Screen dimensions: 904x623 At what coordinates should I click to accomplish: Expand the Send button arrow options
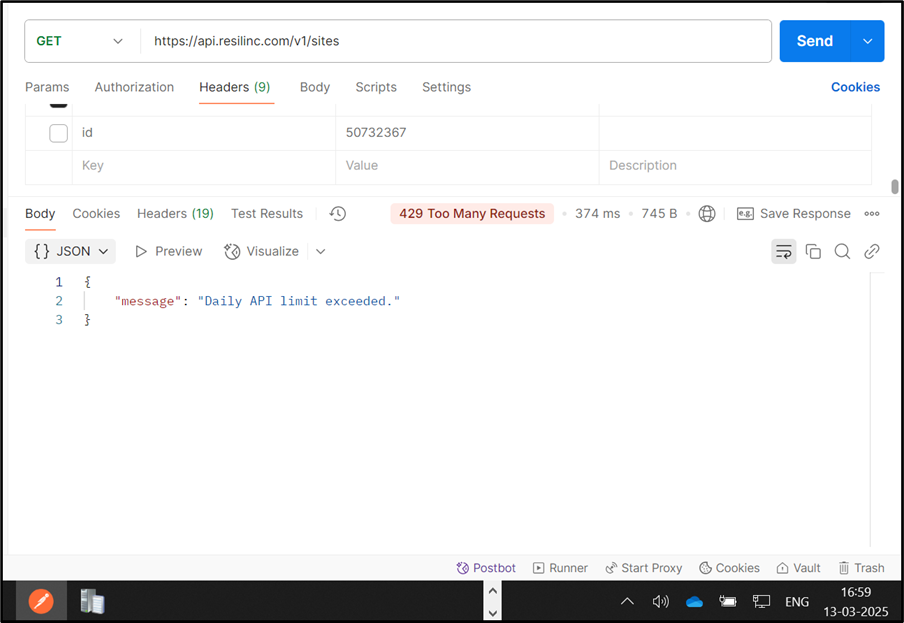[867, 41]
